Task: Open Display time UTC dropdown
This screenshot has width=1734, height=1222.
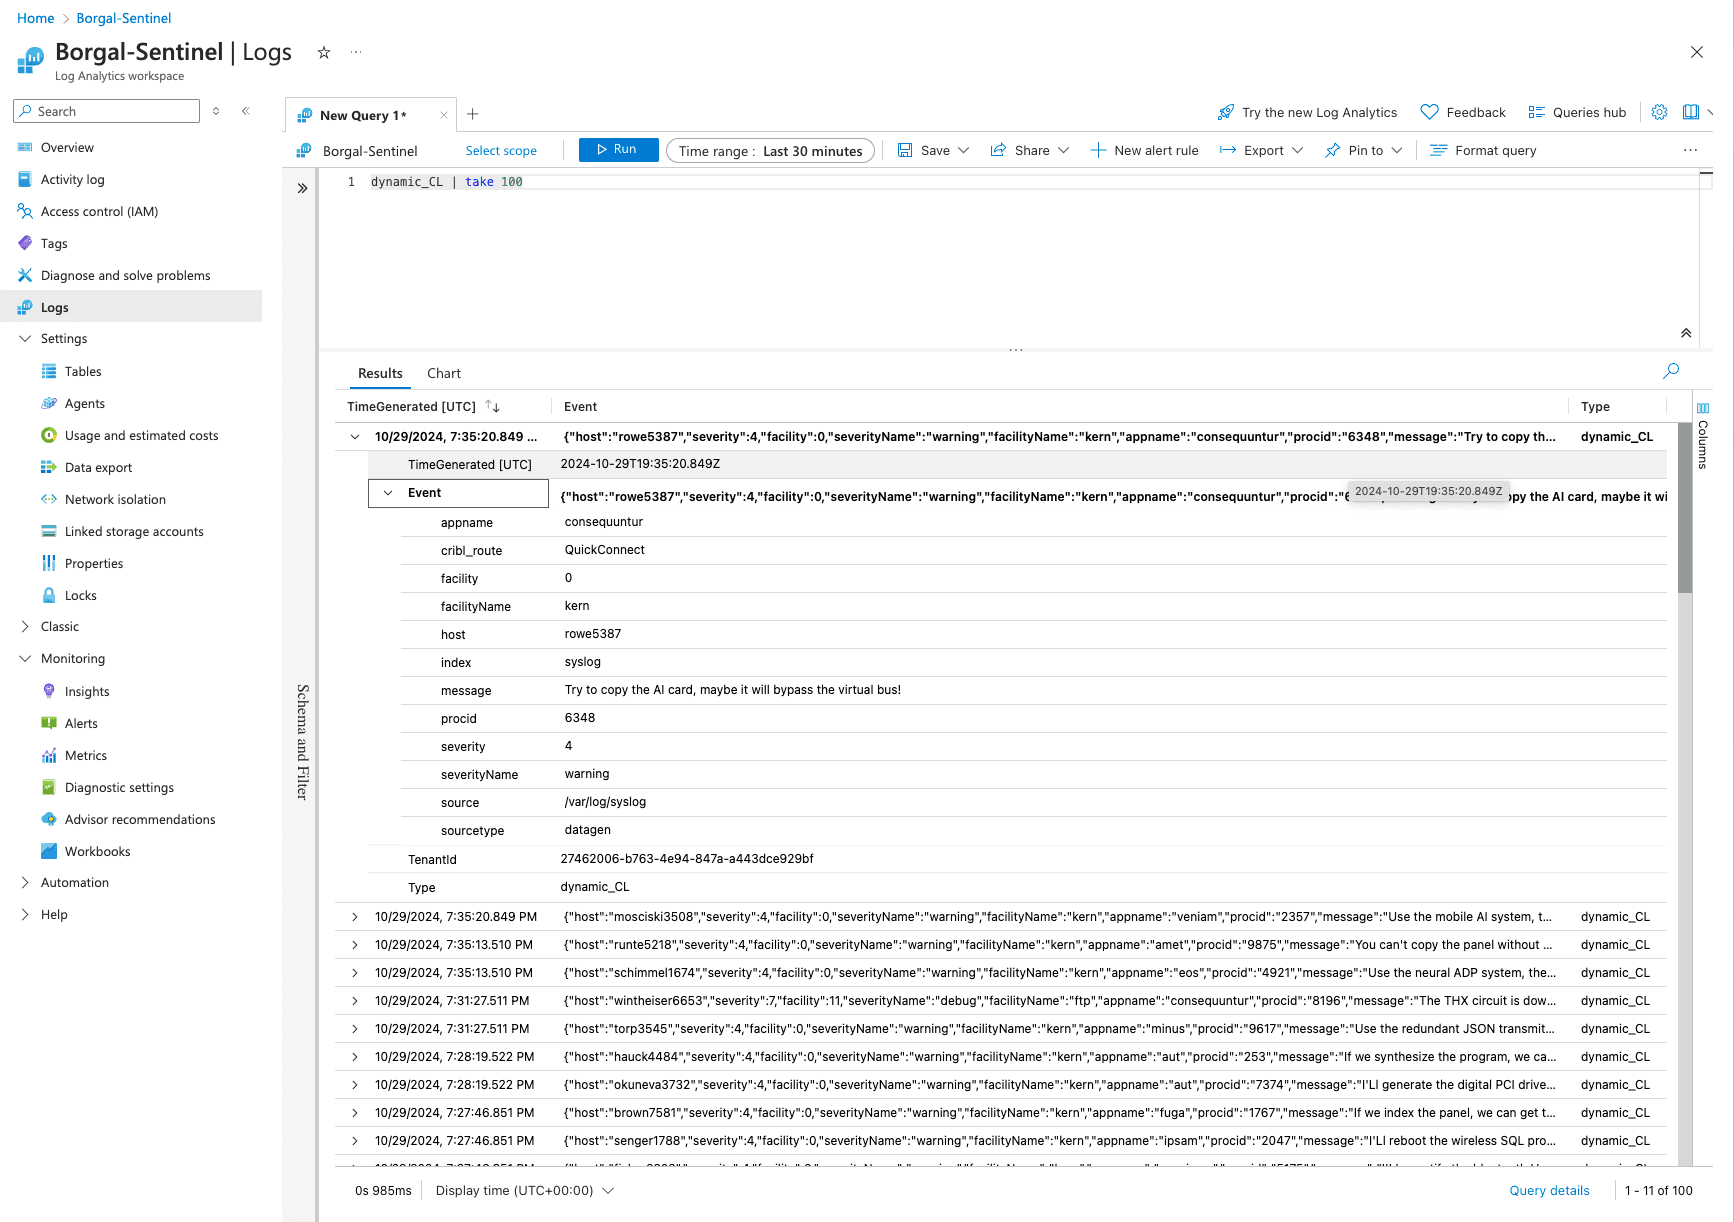Action: click(524, 1190)
